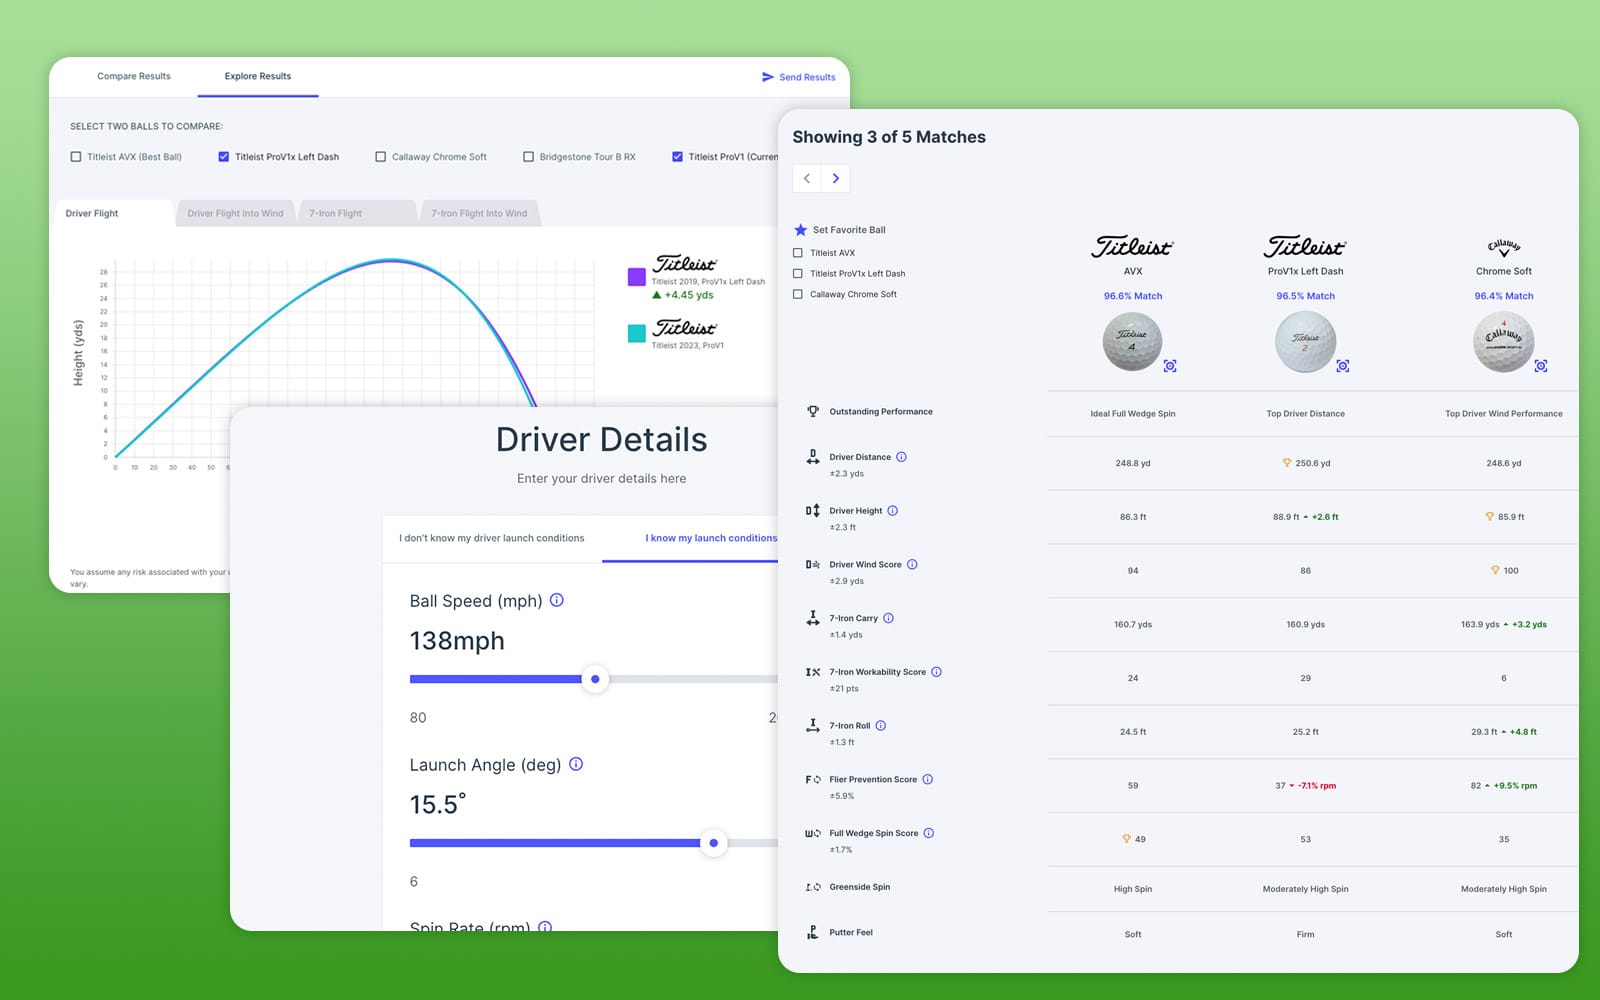Select "I don't know my driver launch conditions"
This screenshot has width=1600, height=1000.
[x=492, y=538]
